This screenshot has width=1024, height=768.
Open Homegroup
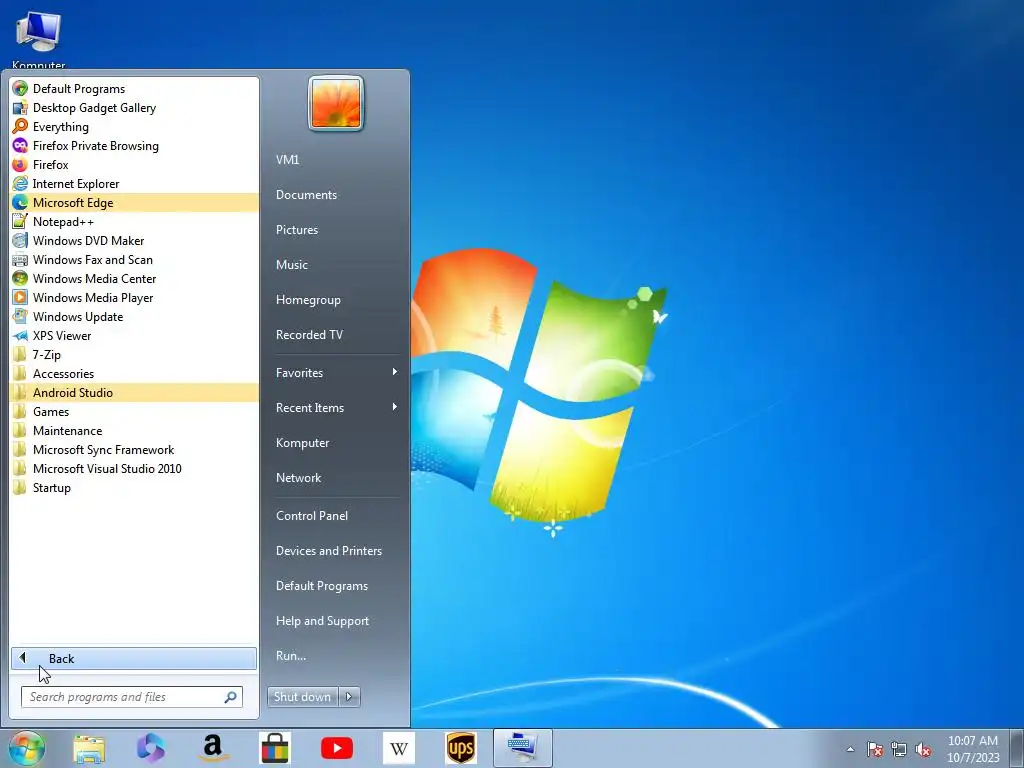pos(336,300)
